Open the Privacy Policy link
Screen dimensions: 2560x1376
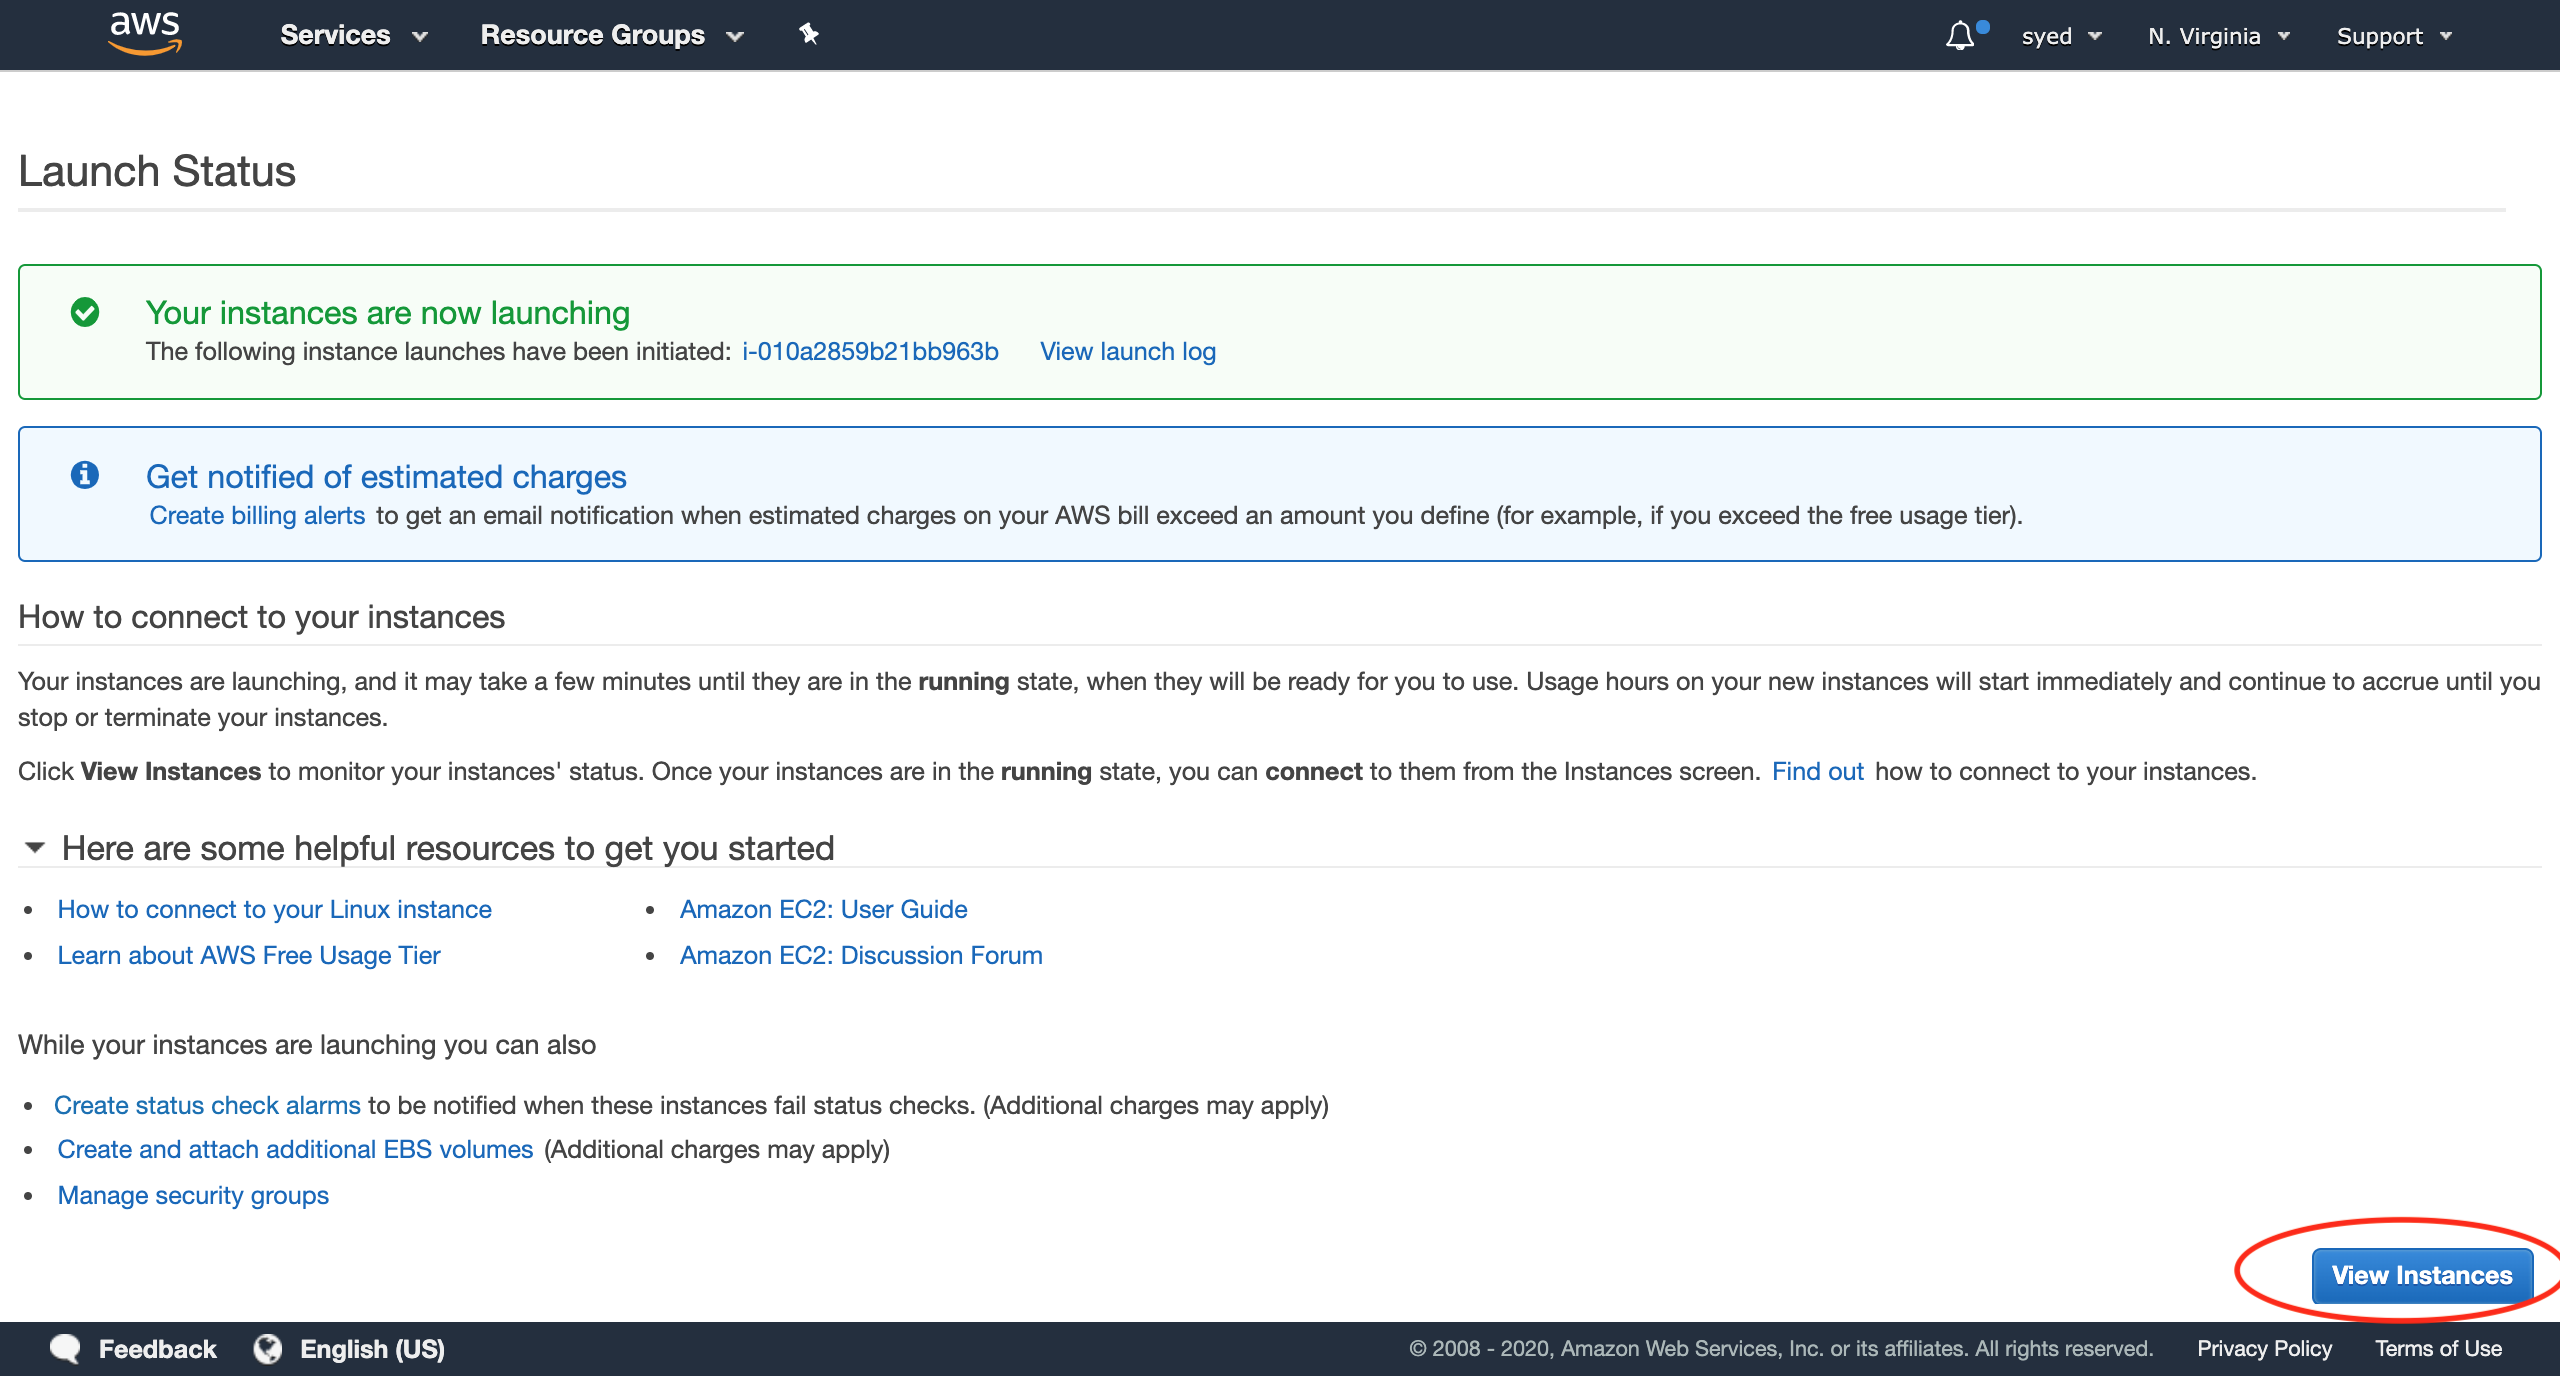click(2264, 1348)
